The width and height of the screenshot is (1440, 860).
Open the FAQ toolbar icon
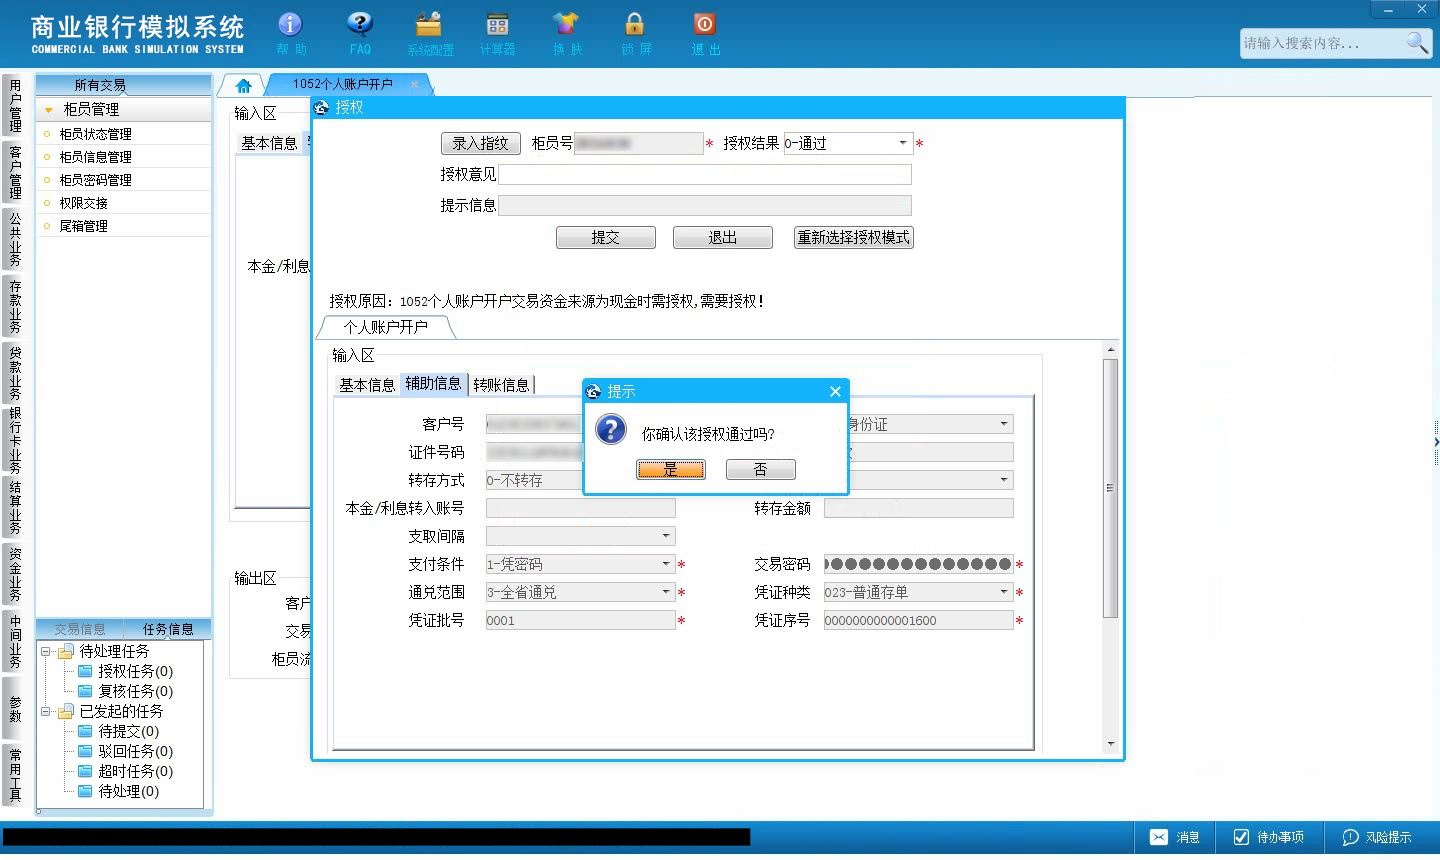pos(360,33)
